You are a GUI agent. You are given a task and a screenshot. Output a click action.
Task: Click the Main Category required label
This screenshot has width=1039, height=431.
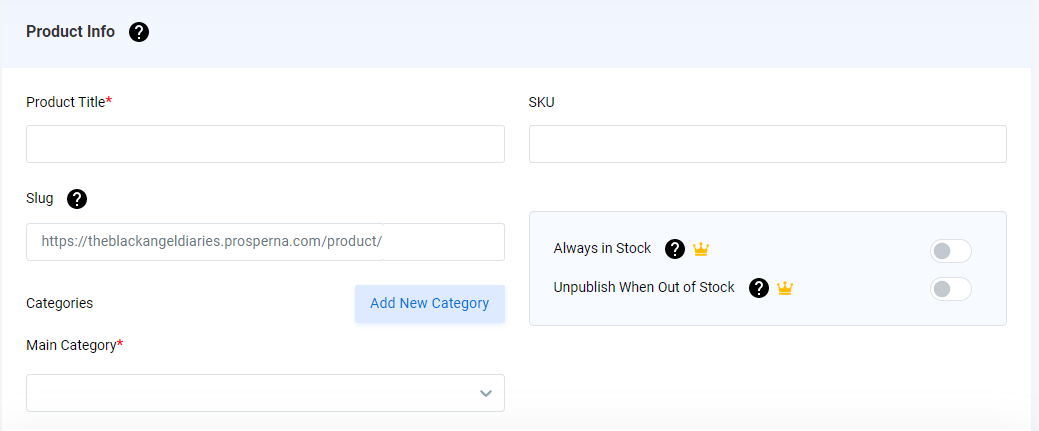point(74,345)
